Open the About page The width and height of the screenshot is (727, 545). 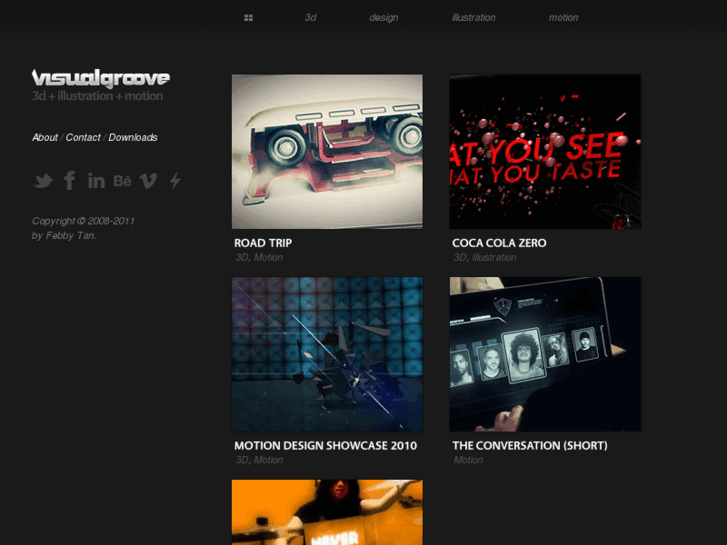[x=45, y=137]
